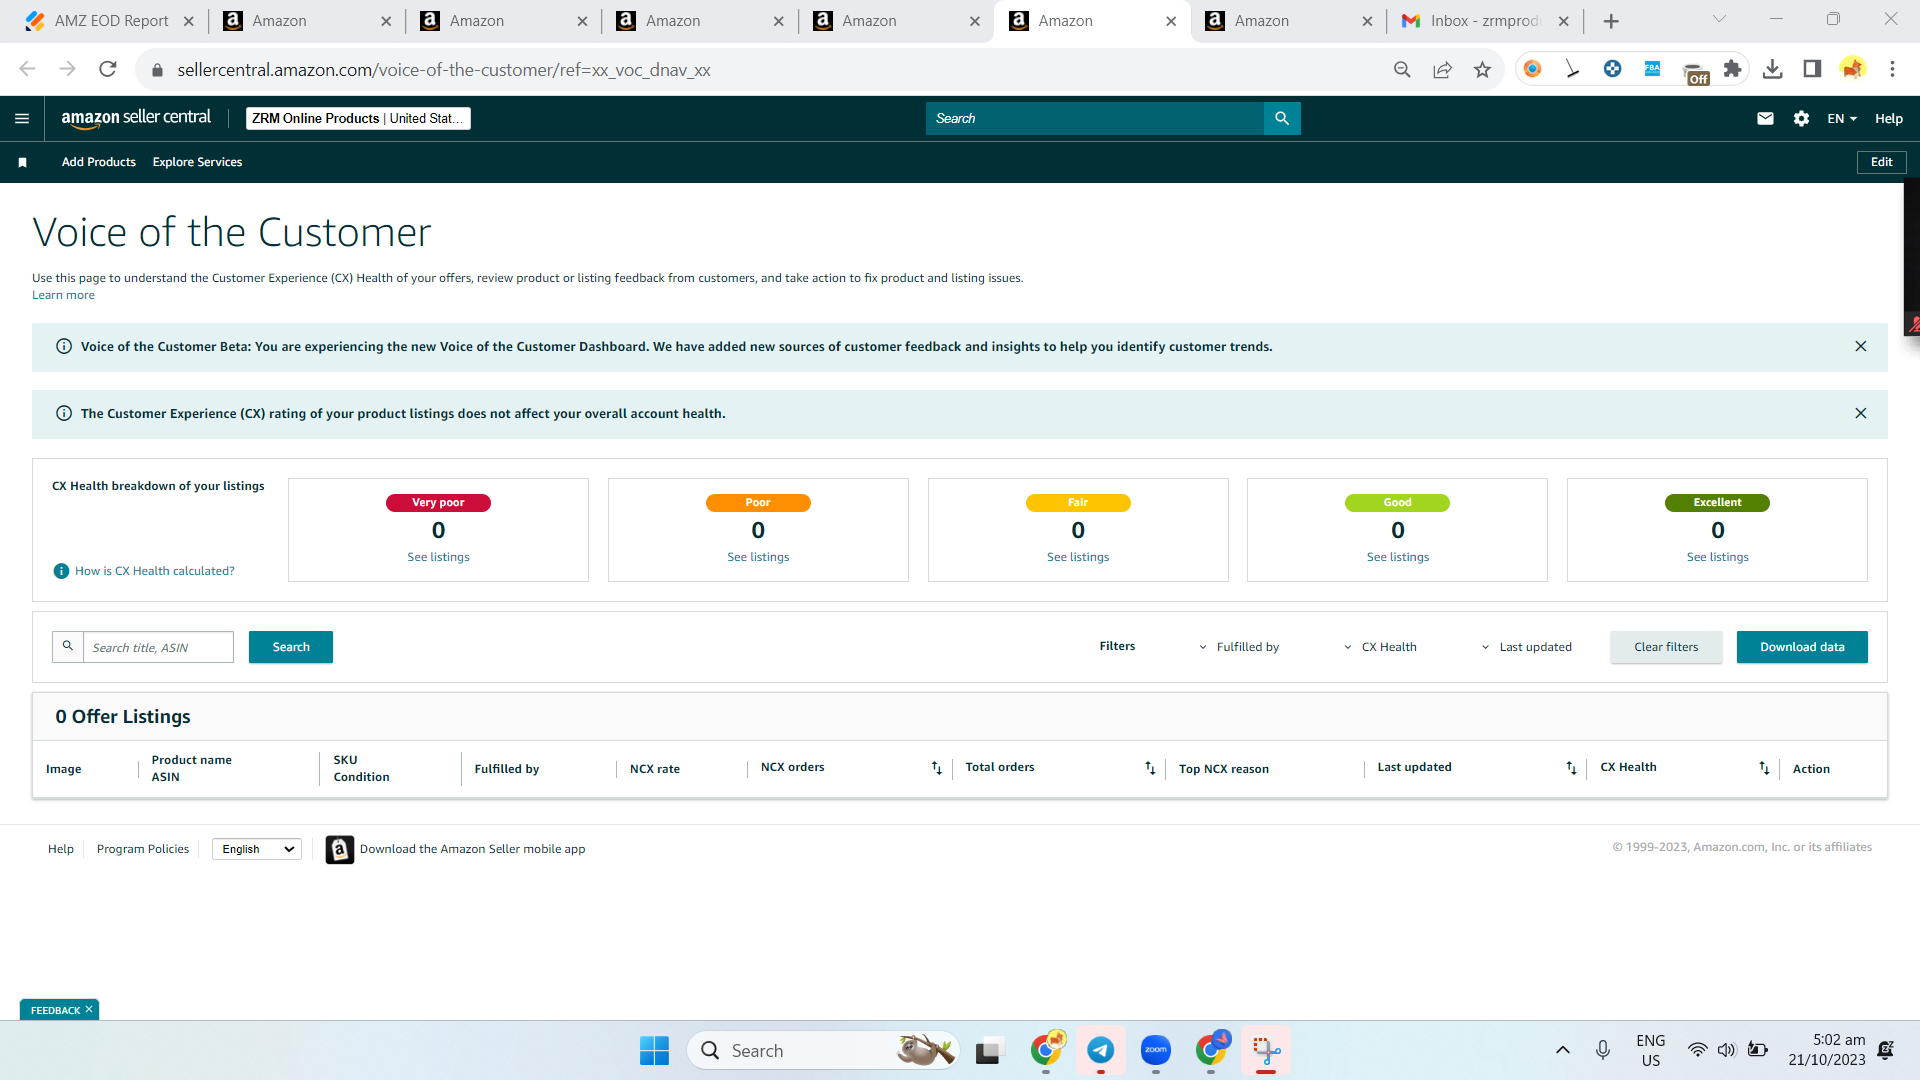Dismiss the Voice of the Customer Beta banner
The width and height of the screenshot is (1920, 1080).
coord(1861,346)
